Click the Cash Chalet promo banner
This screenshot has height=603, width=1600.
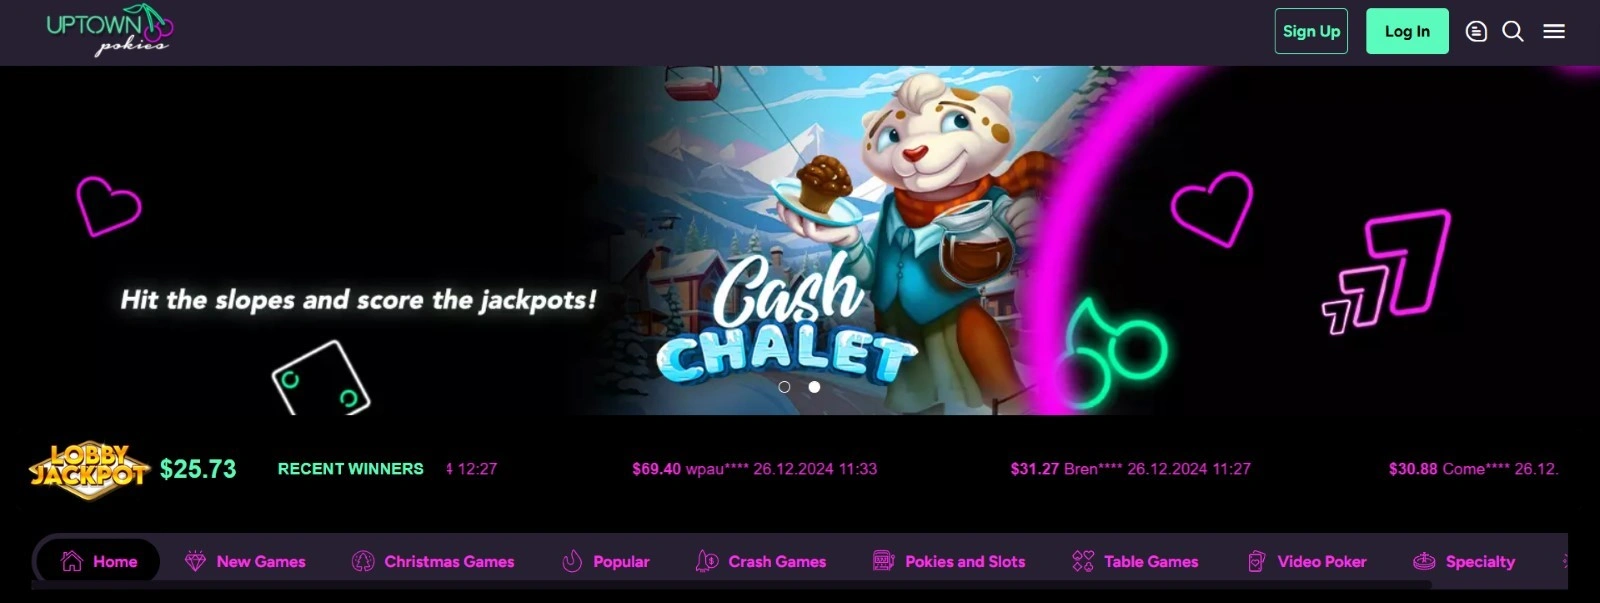click(800, 240)
